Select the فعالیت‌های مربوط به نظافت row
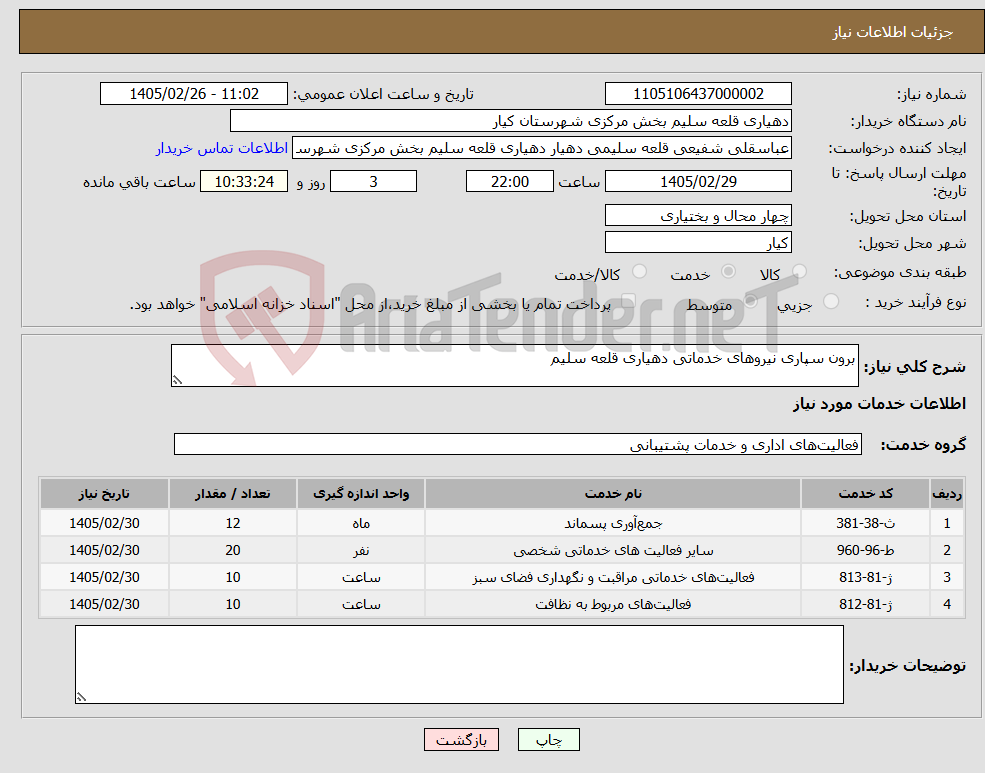This screenshot has width=985, height=773. click(501, 604)
